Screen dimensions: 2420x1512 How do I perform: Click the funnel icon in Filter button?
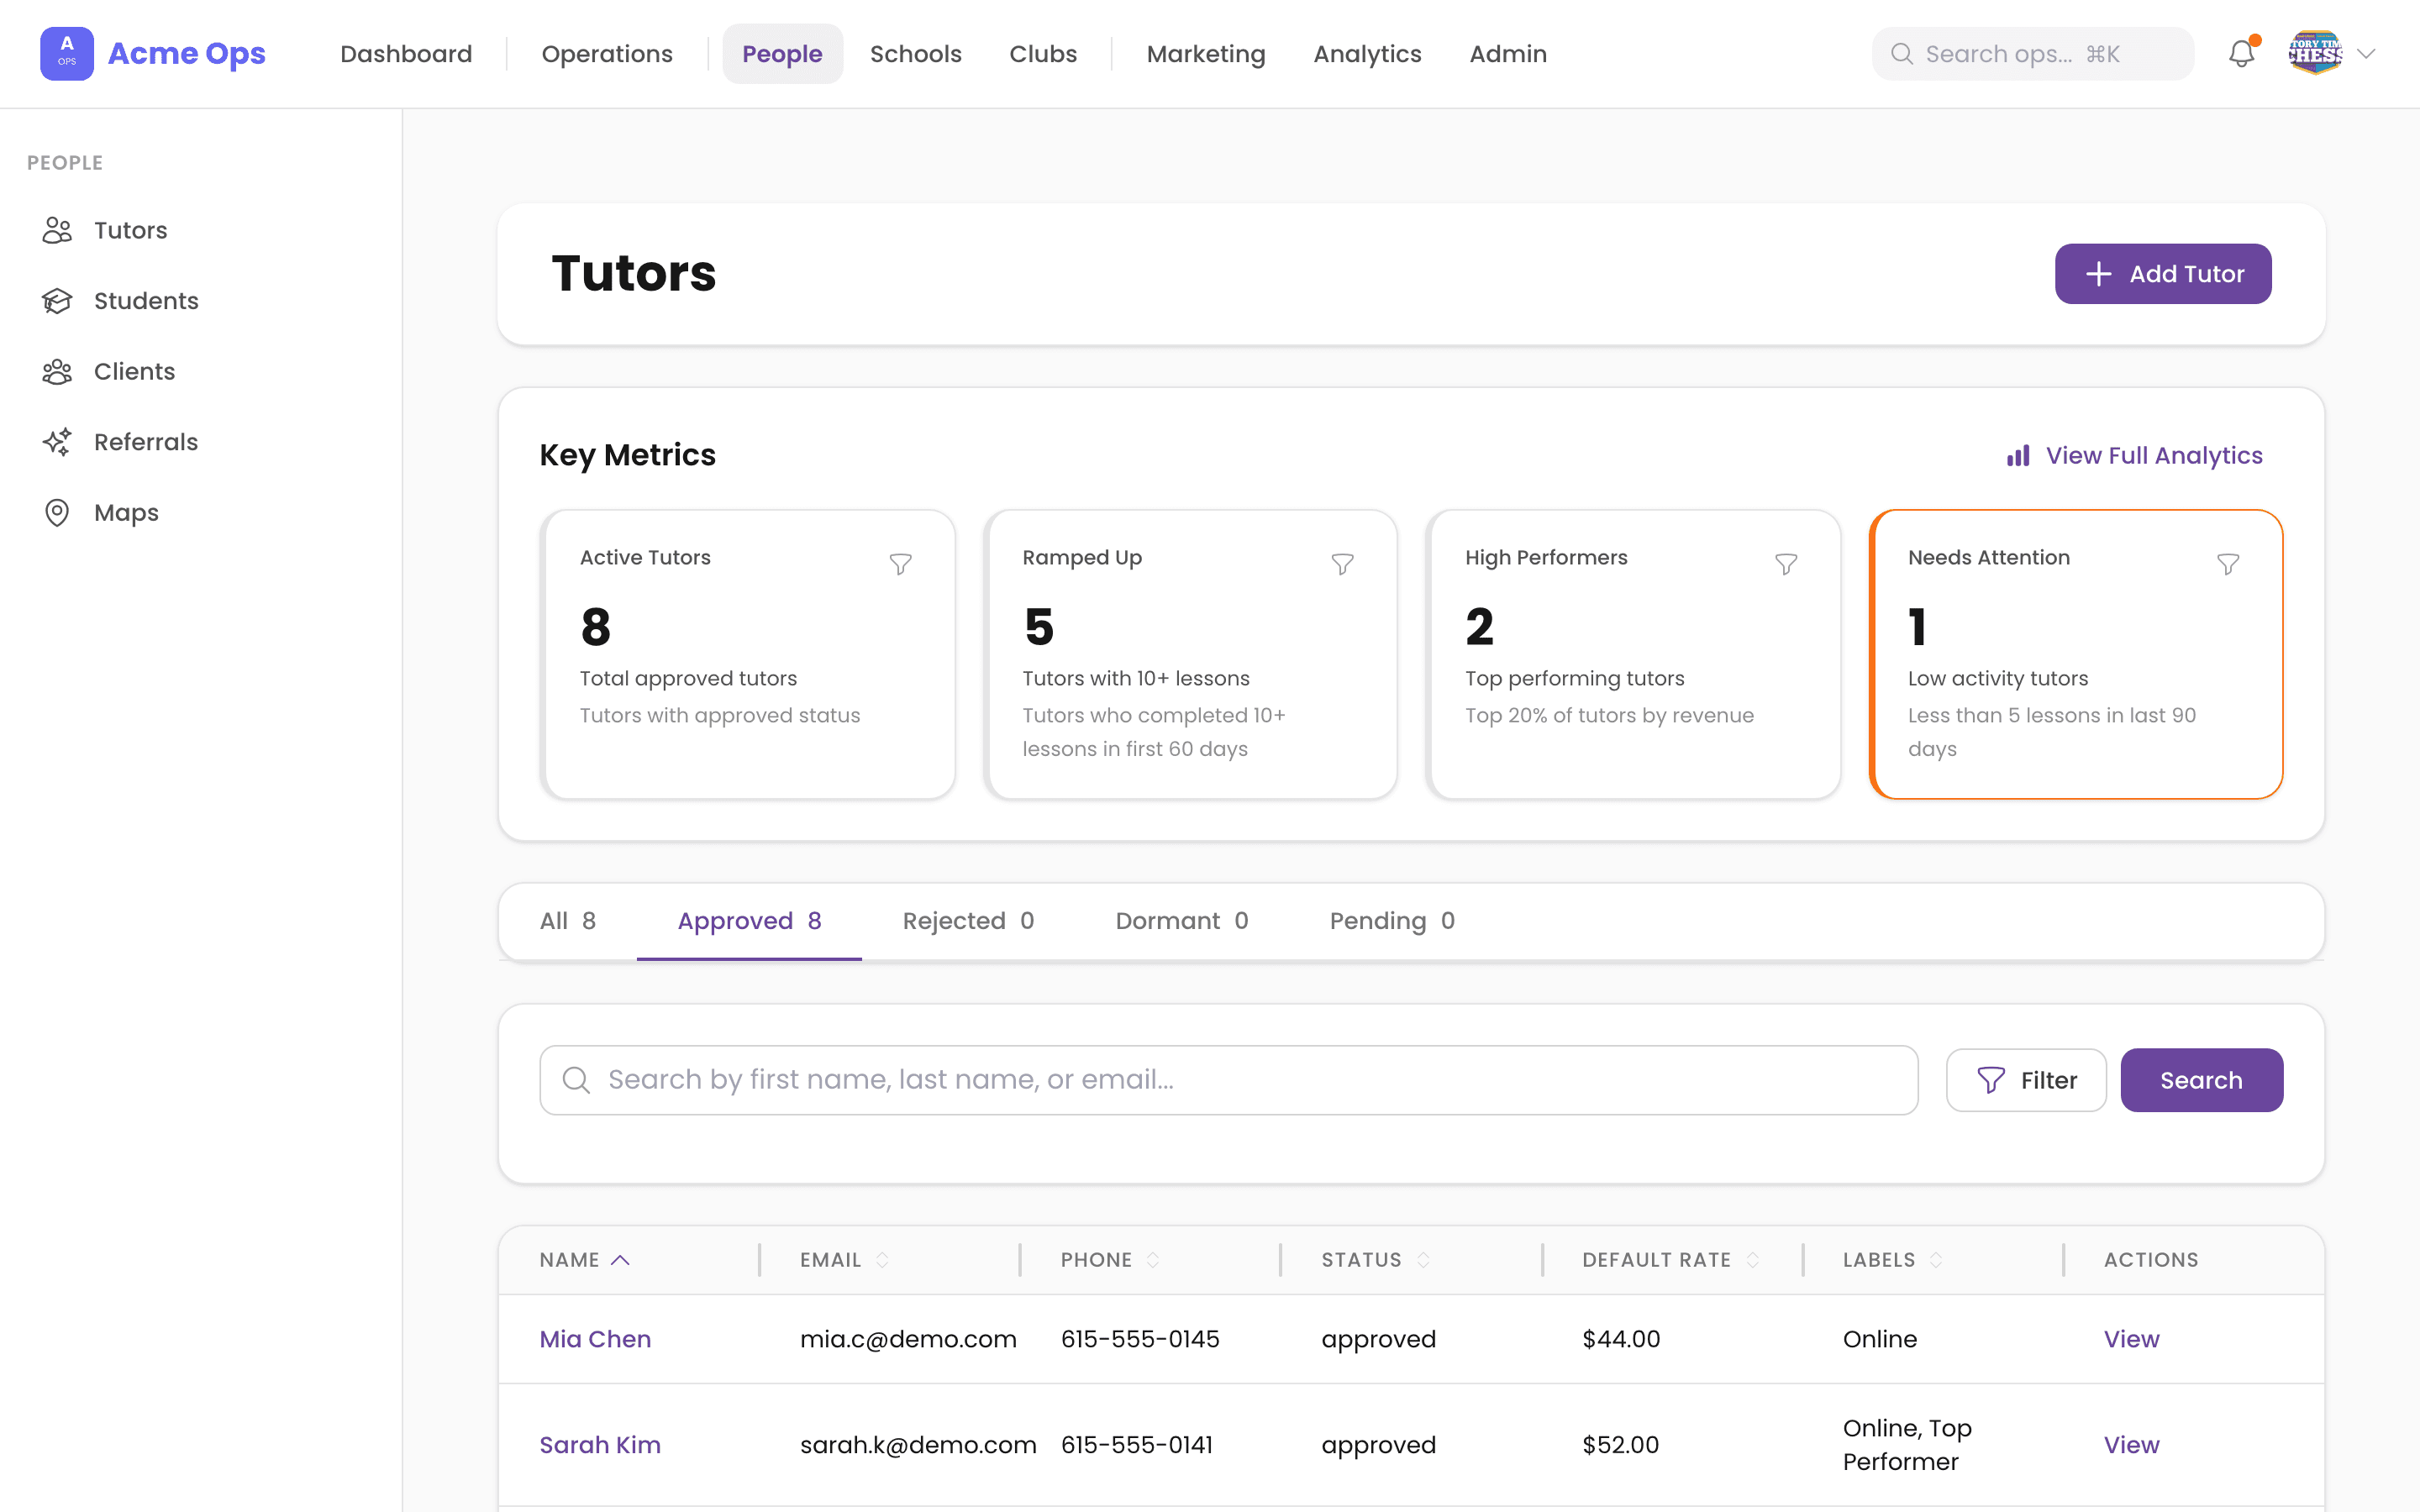pos(1990,1080)
